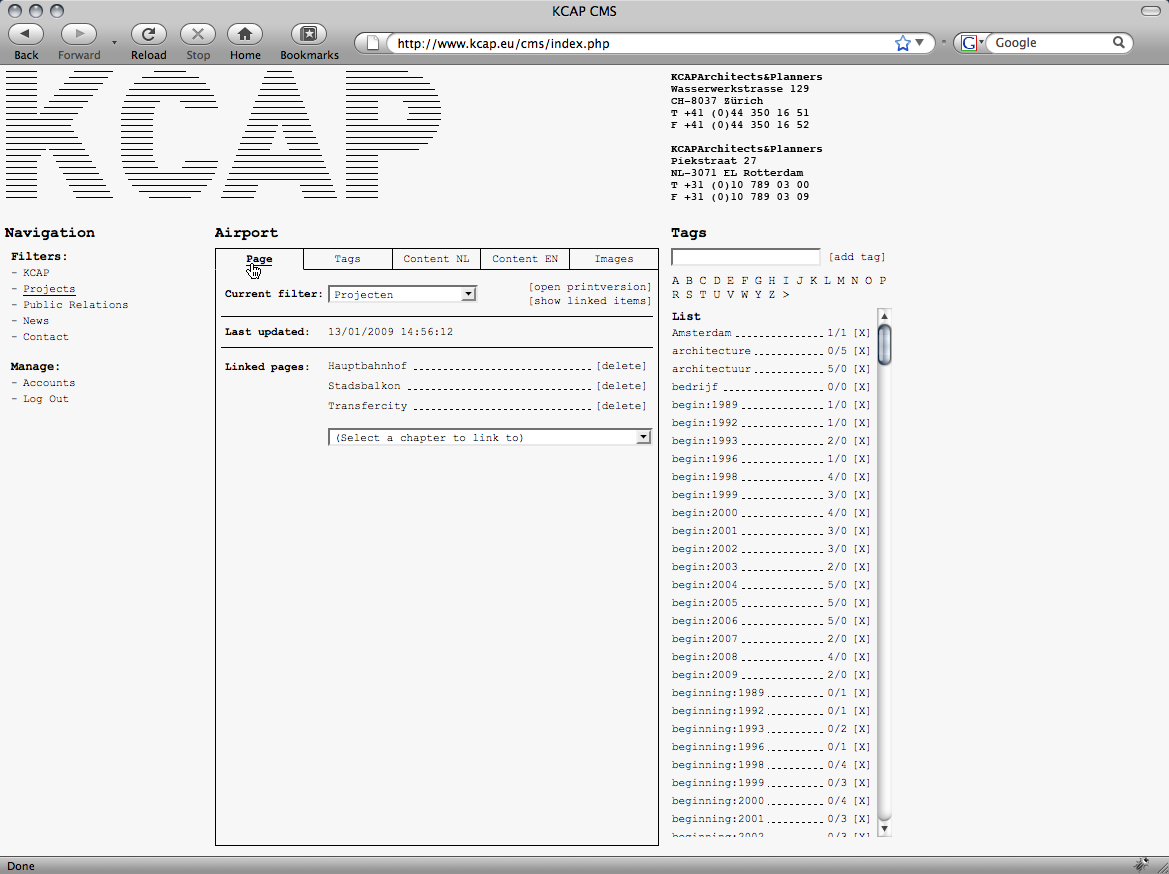Delete the Hauptbahnhof linked page

621,366
